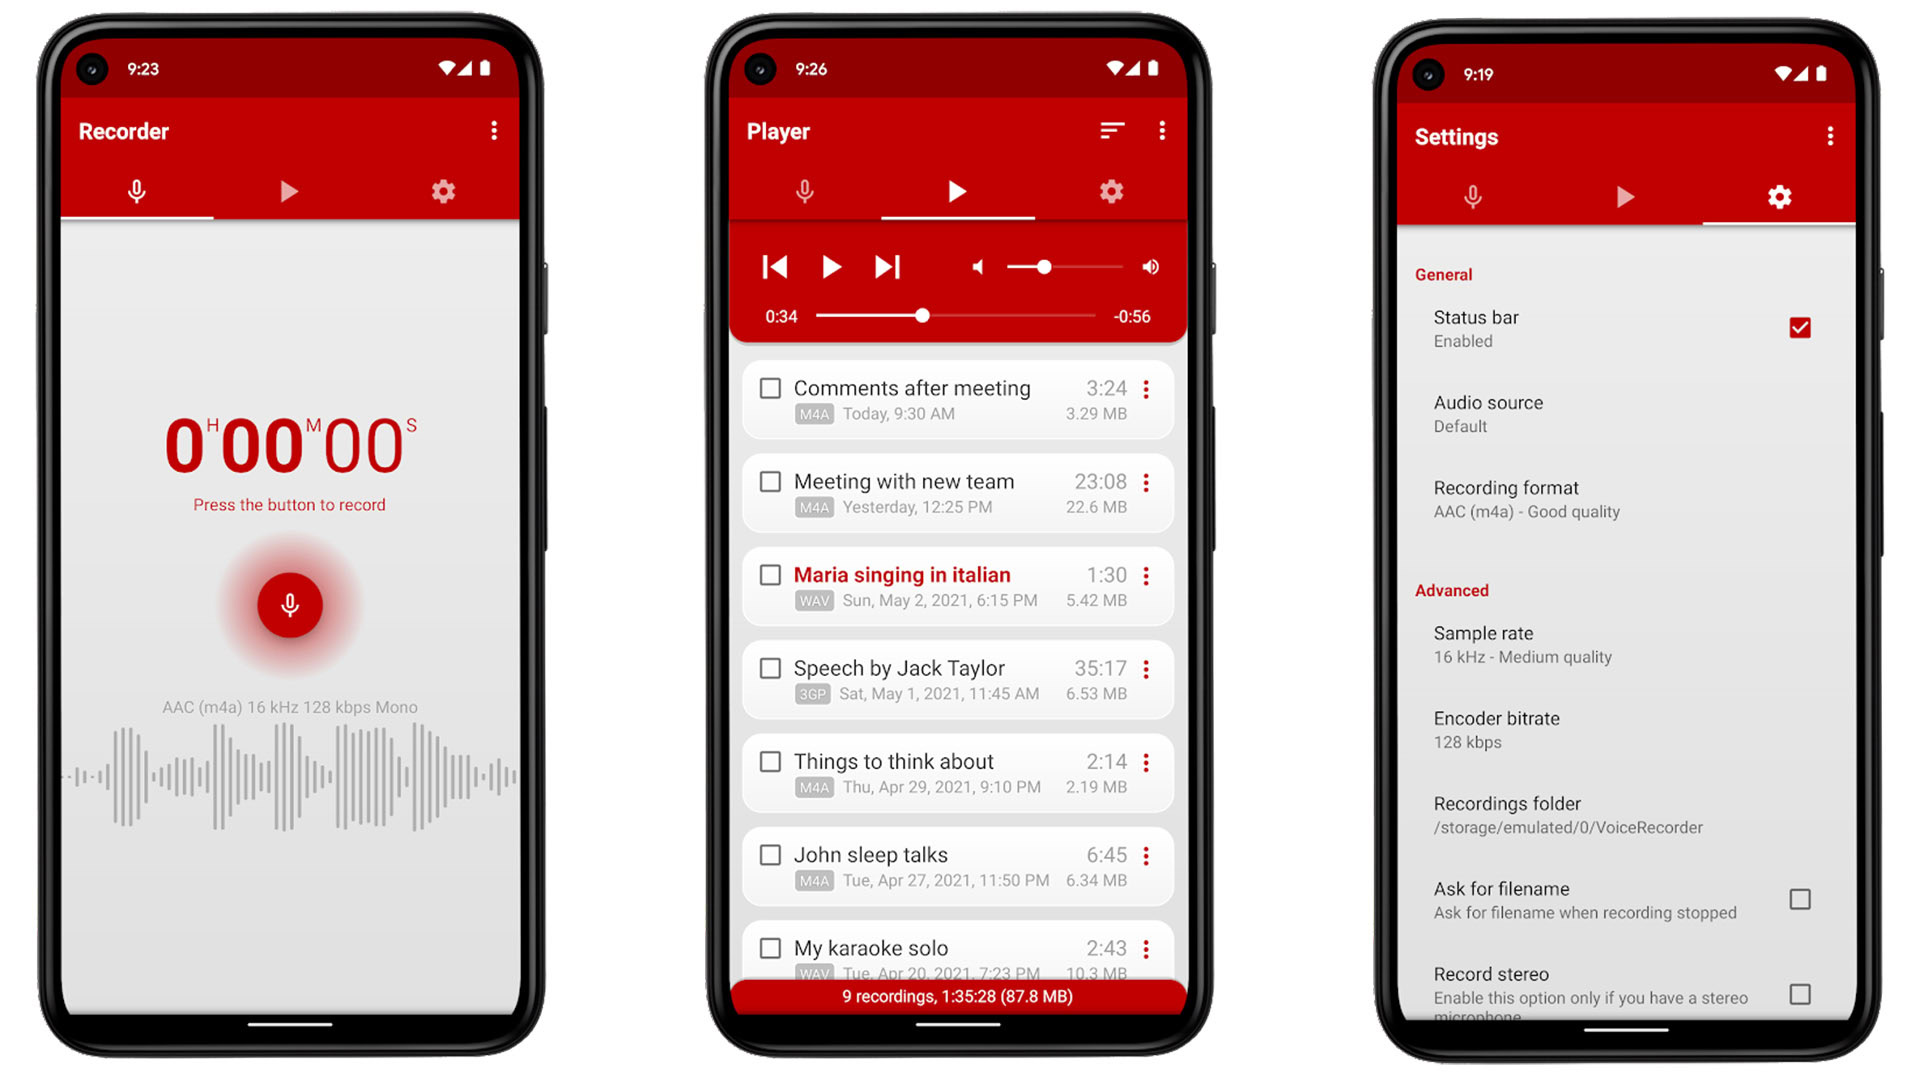This screenshot has width=1920, height=1080.
Task: Expand options menu for Comments after meeting
Action: tap(1146, 390)
